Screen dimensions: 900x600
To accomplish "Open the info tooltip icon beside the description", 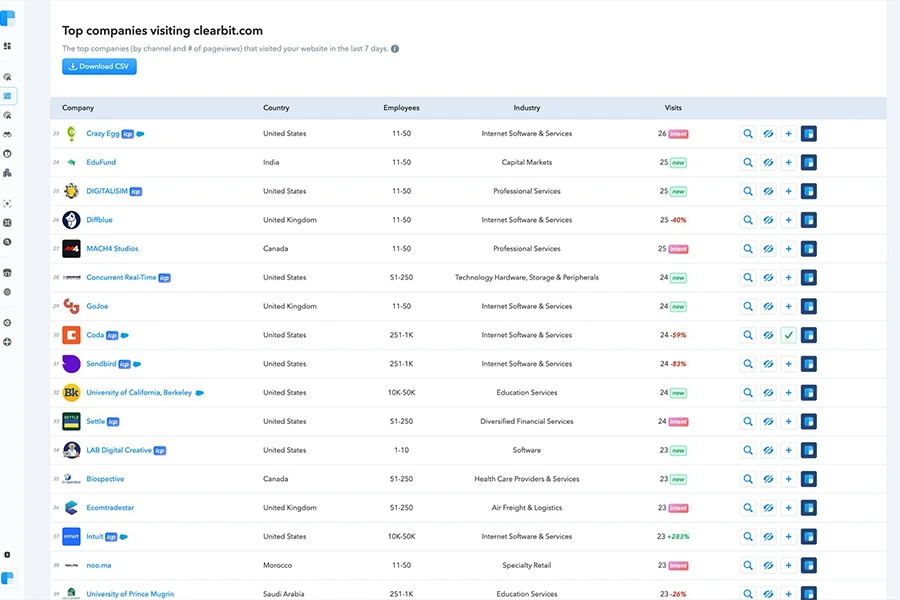I will 395,49.
